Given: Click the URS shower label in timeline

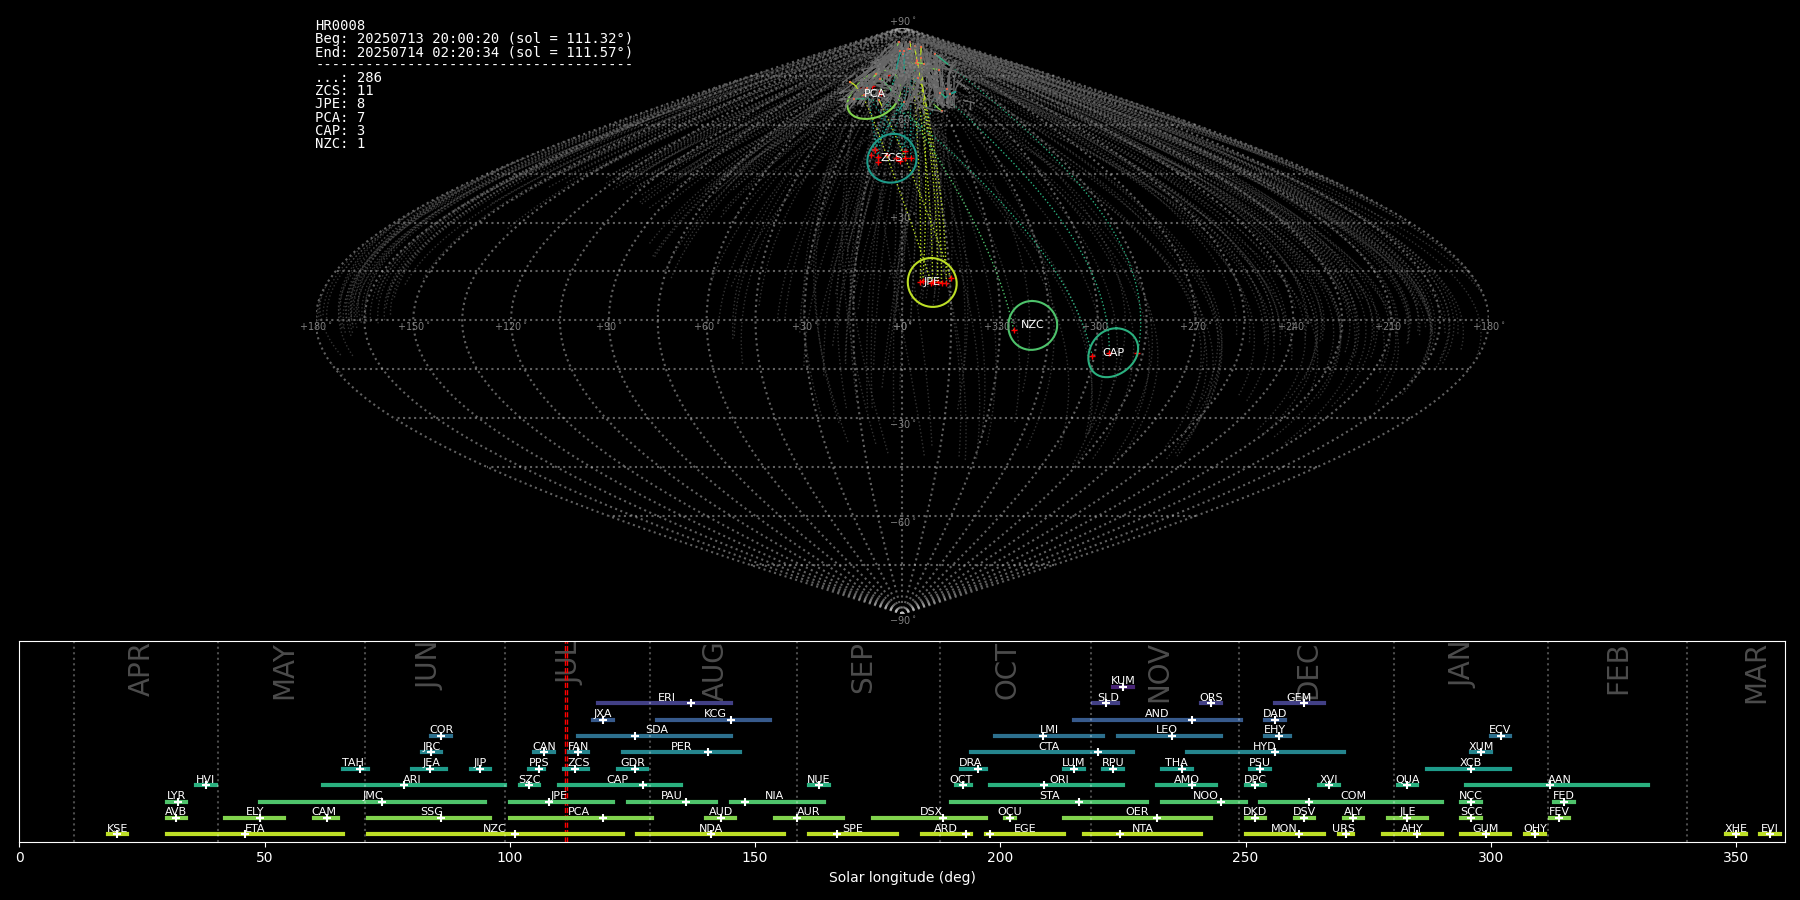Looking at the screenshot, I should (1343, 829).
